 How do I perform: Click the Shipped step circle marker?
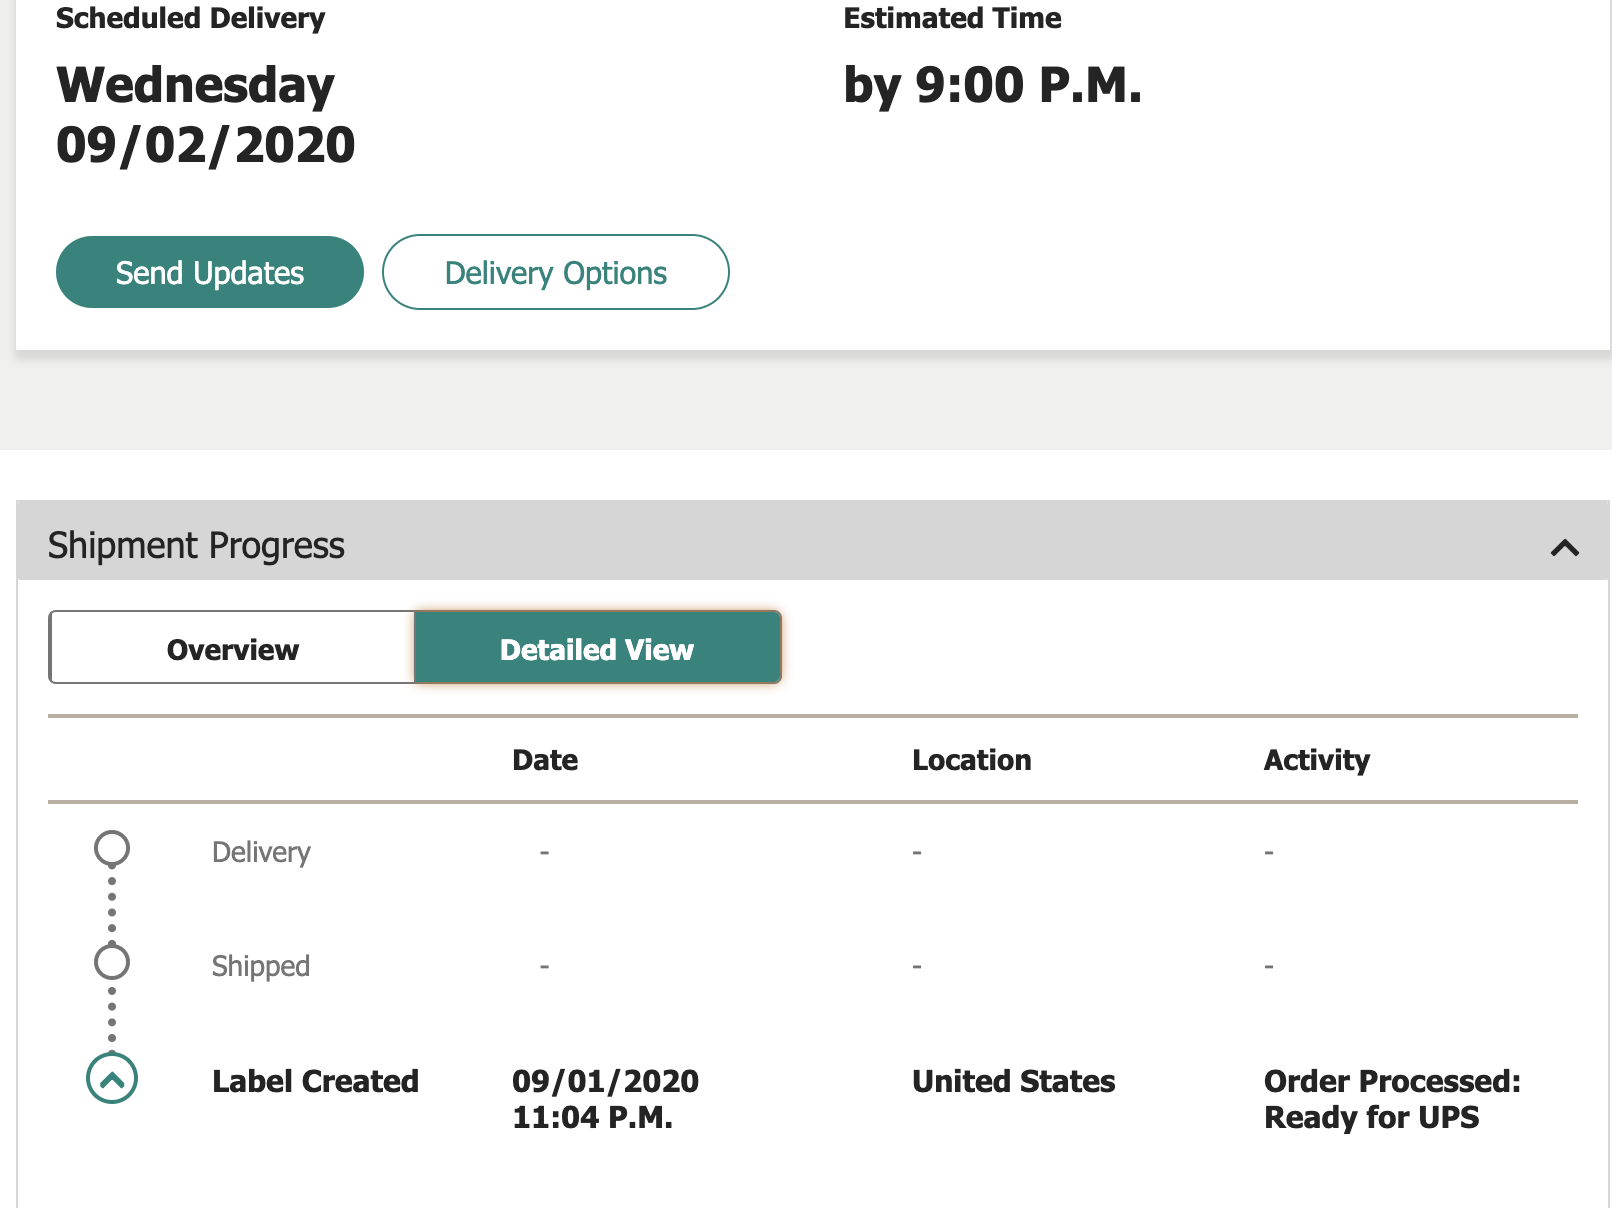(112, 962)
